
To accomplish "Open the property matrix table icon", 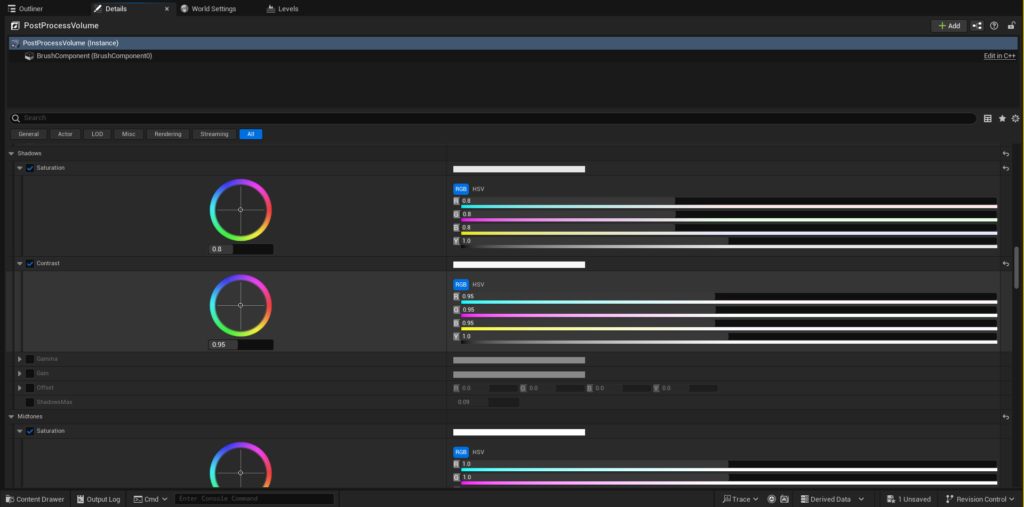I will coord(987,118).
